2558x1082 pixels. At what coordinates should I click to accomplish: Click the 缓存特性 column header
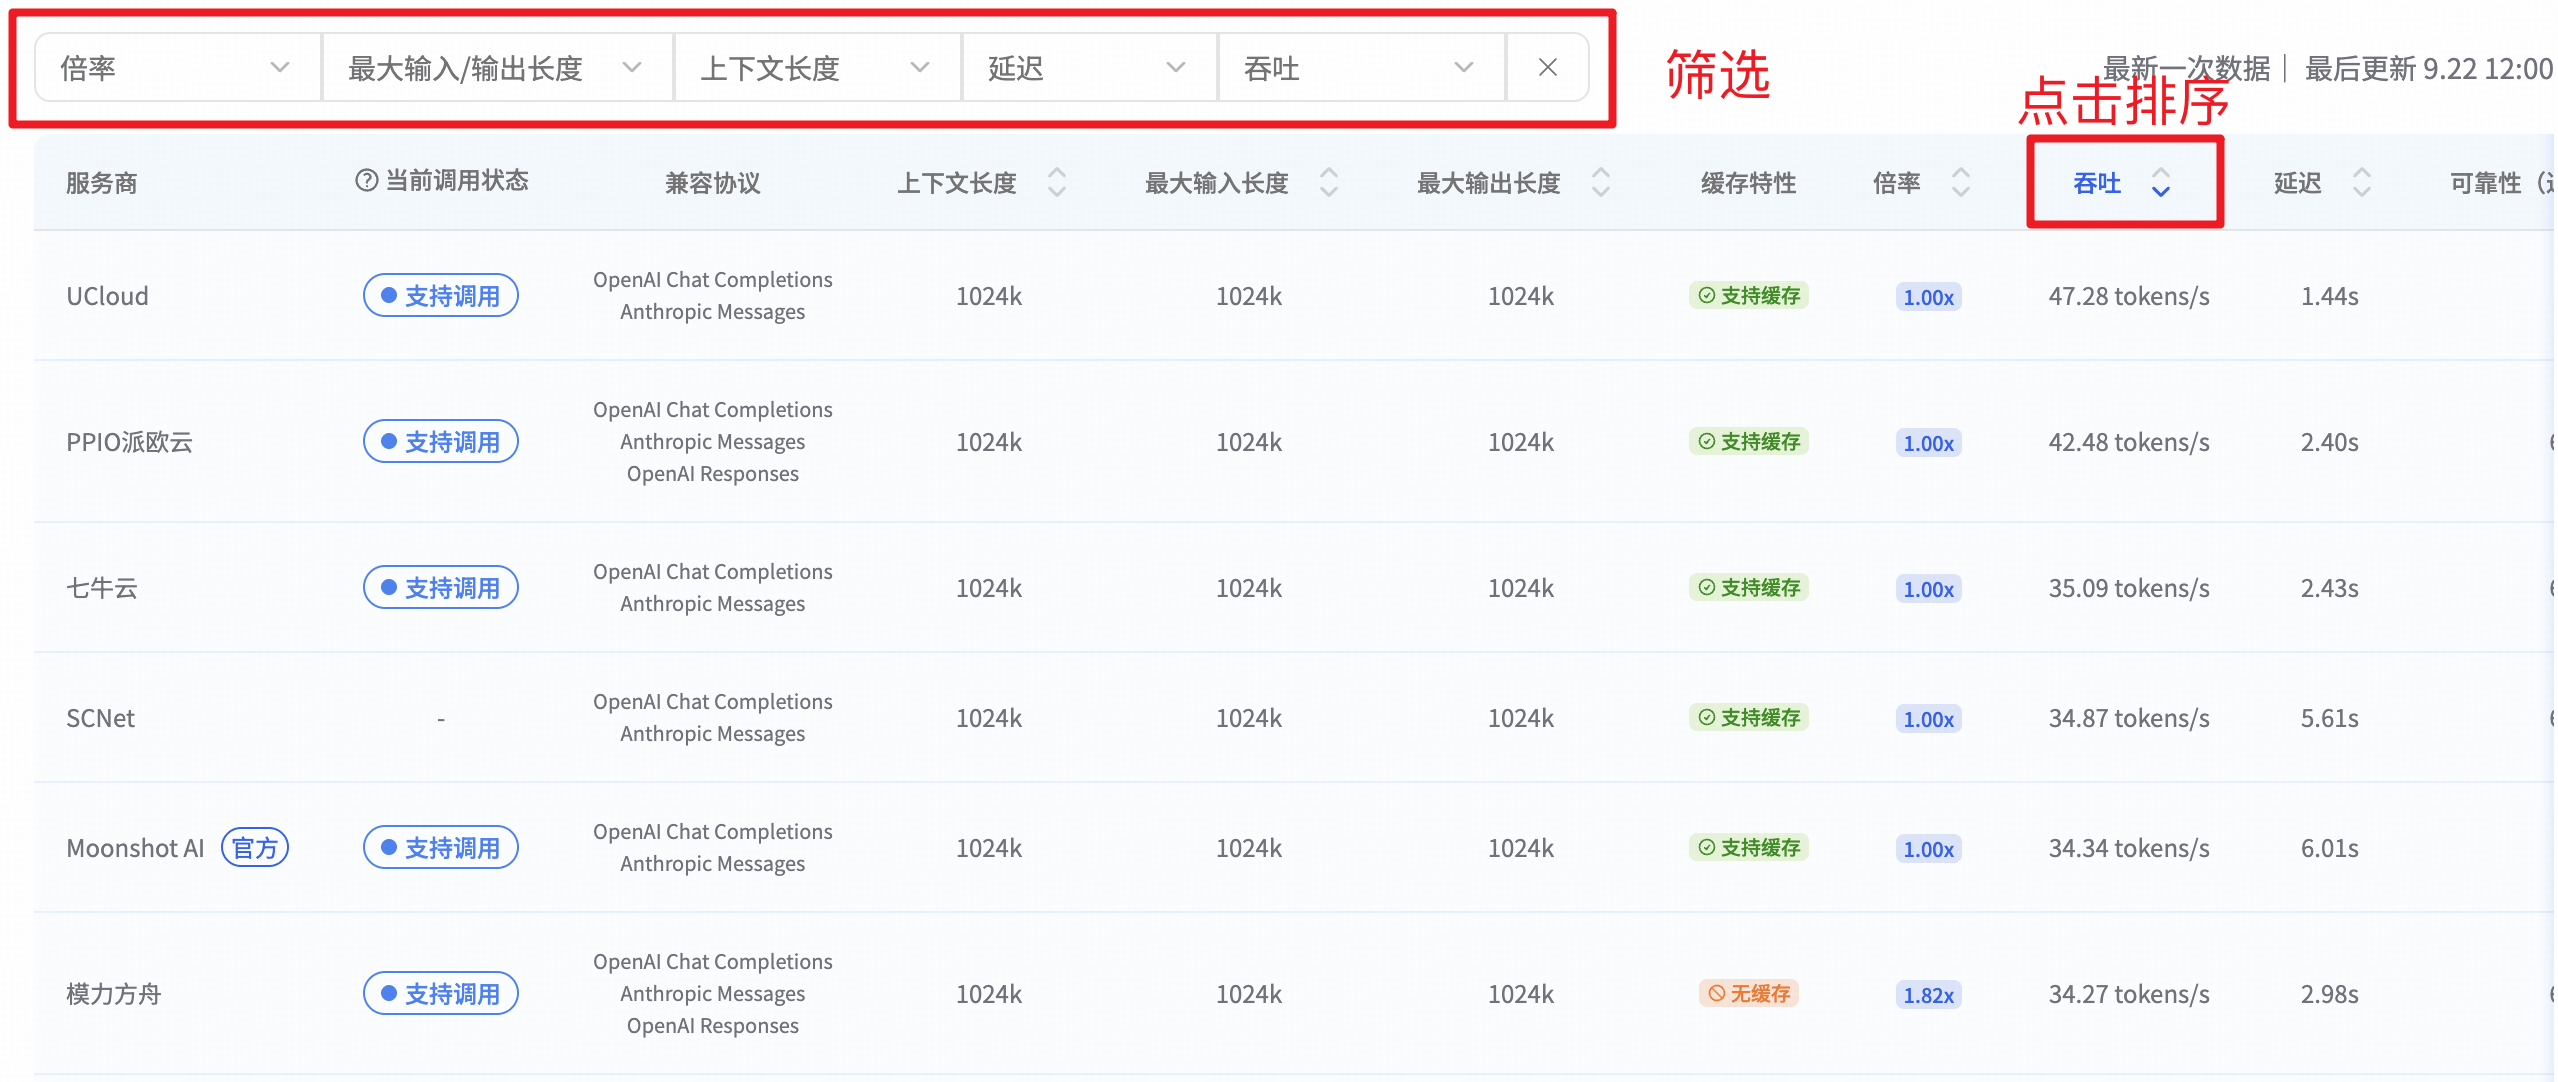[1749, 183]
